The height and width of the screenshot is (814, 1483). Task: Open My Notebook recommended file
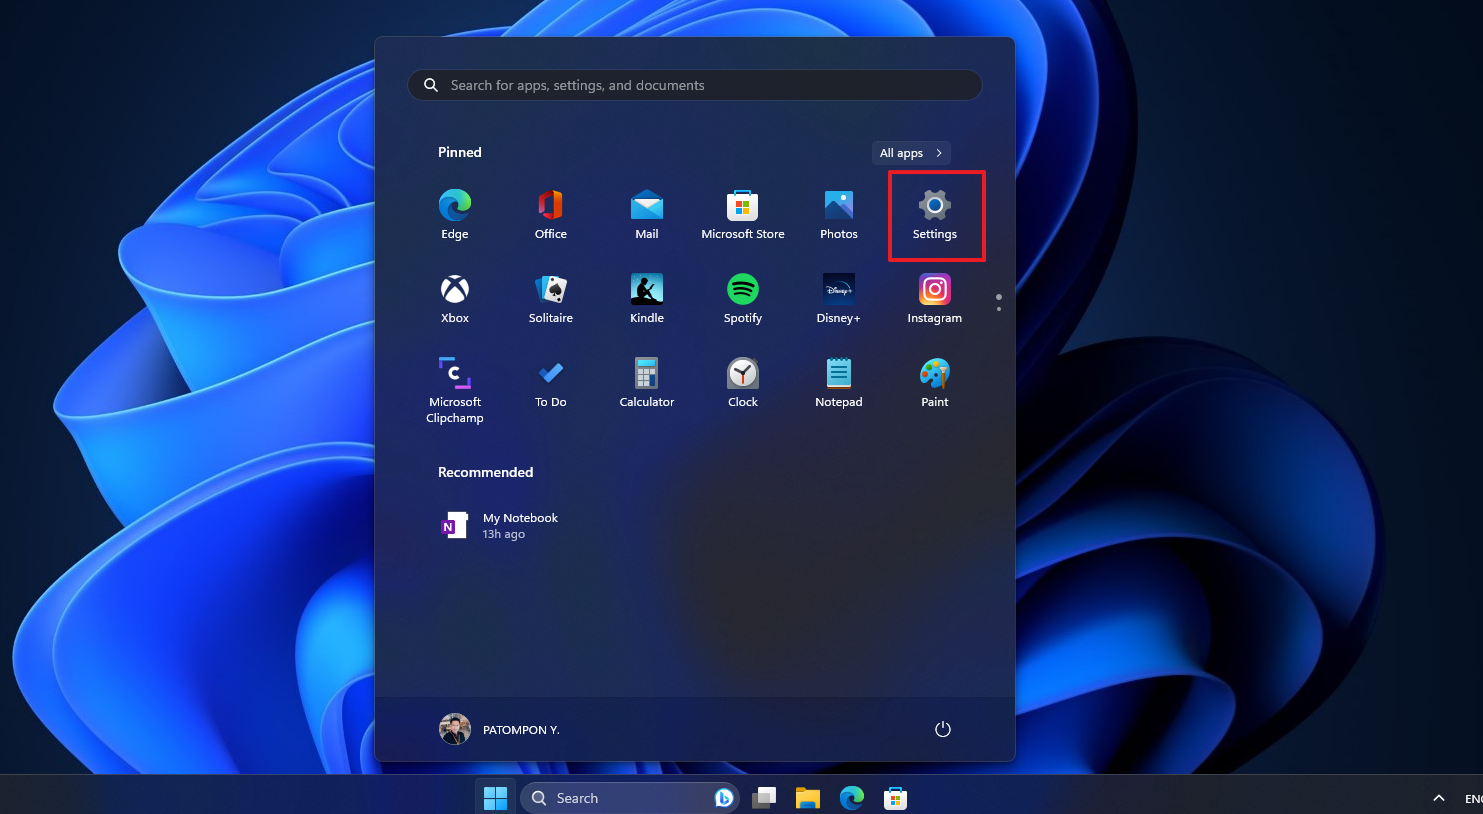500,526
